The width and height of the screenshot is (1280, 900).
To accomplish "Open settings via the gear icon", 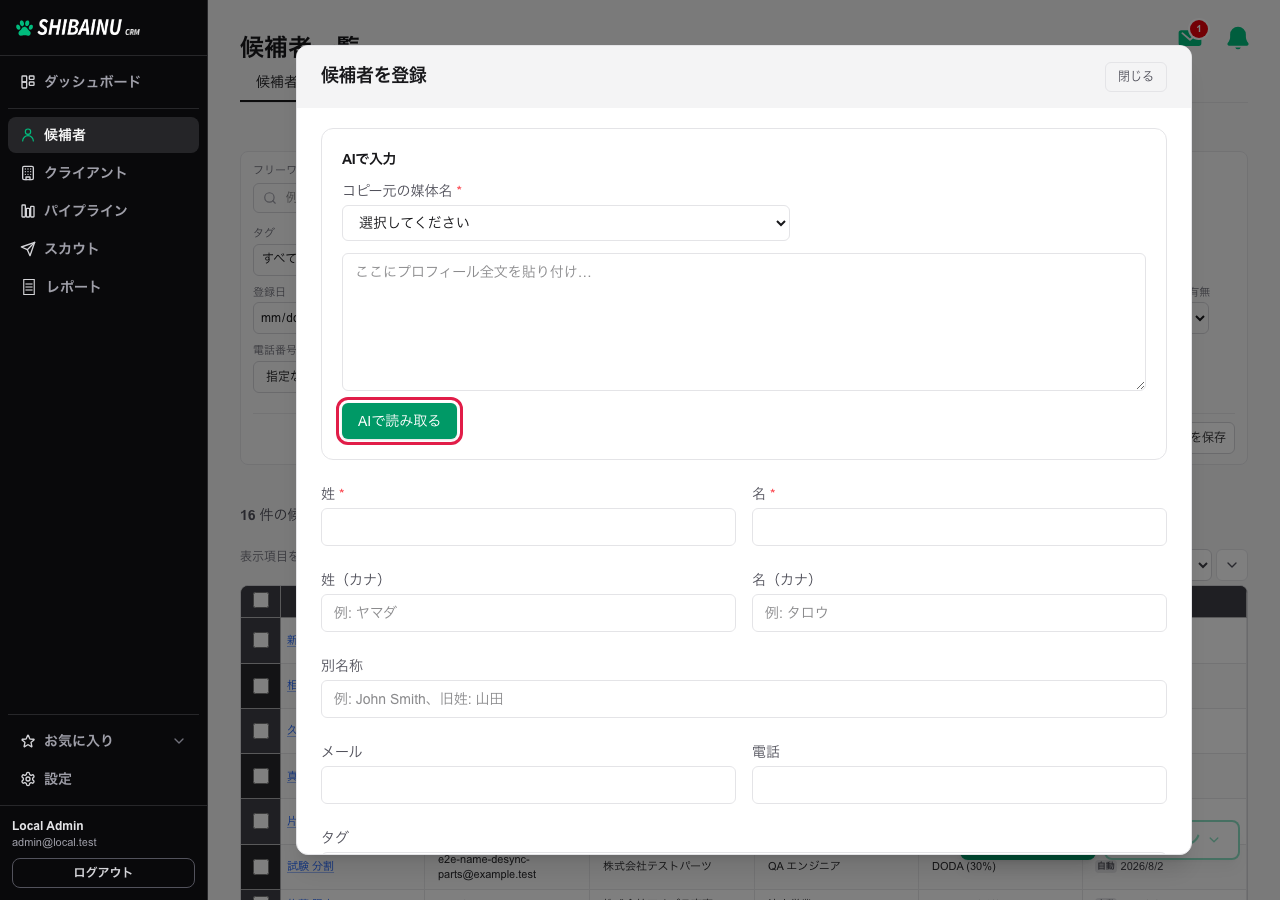I will (x=28, y=779).
